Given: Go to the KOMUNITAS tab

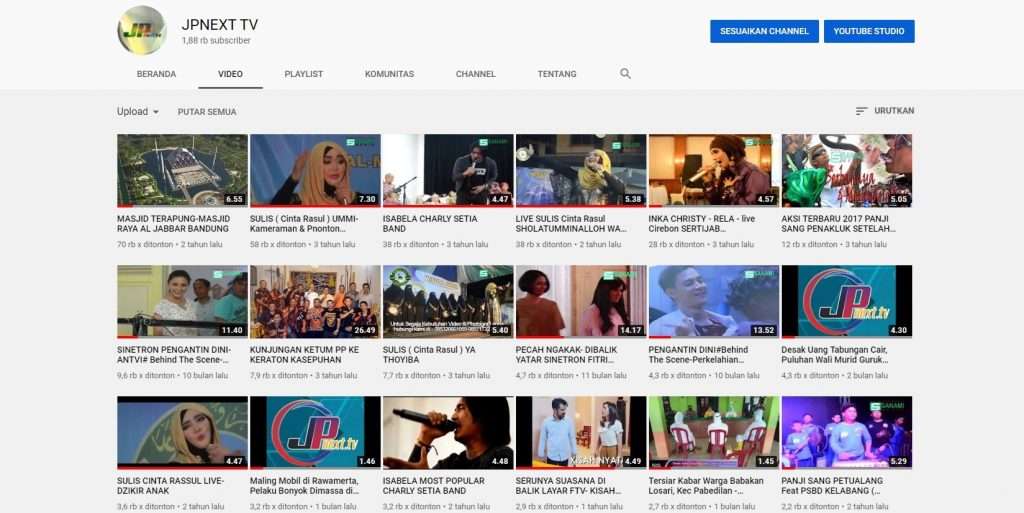Looking at the screenshot, I should (389, 74).
